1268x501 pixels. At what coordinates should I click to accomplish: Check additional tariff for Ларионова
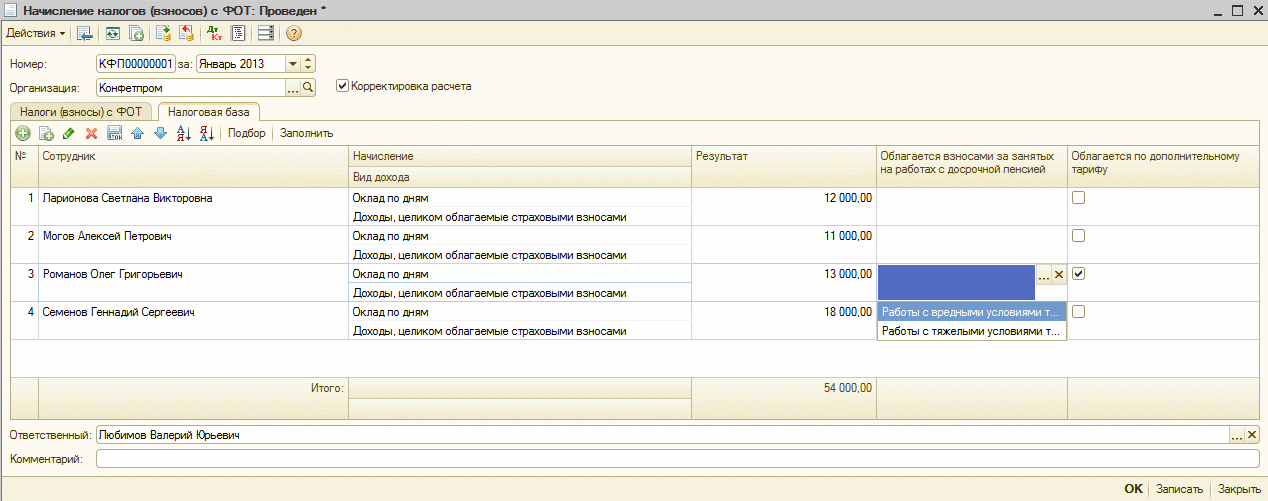pos(1078,198)
